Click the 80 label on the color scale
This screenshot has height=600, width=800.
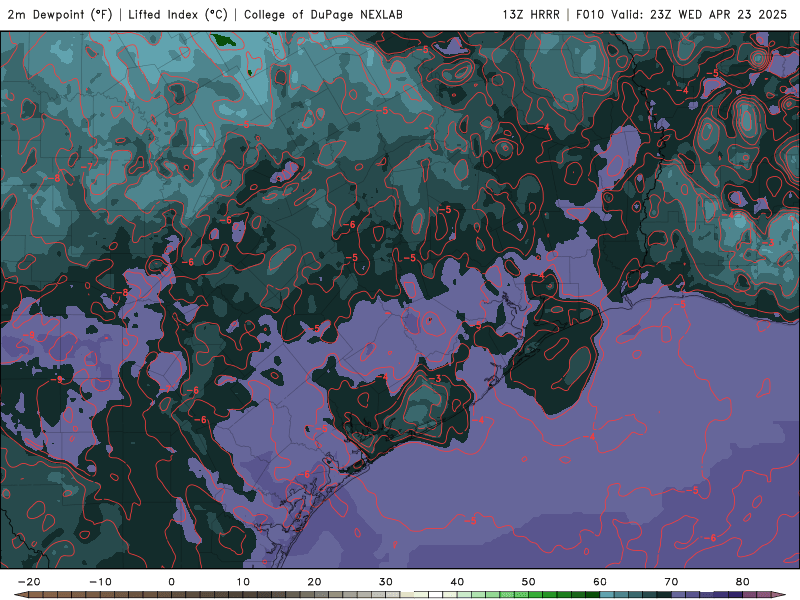click(x=743, y=582)
